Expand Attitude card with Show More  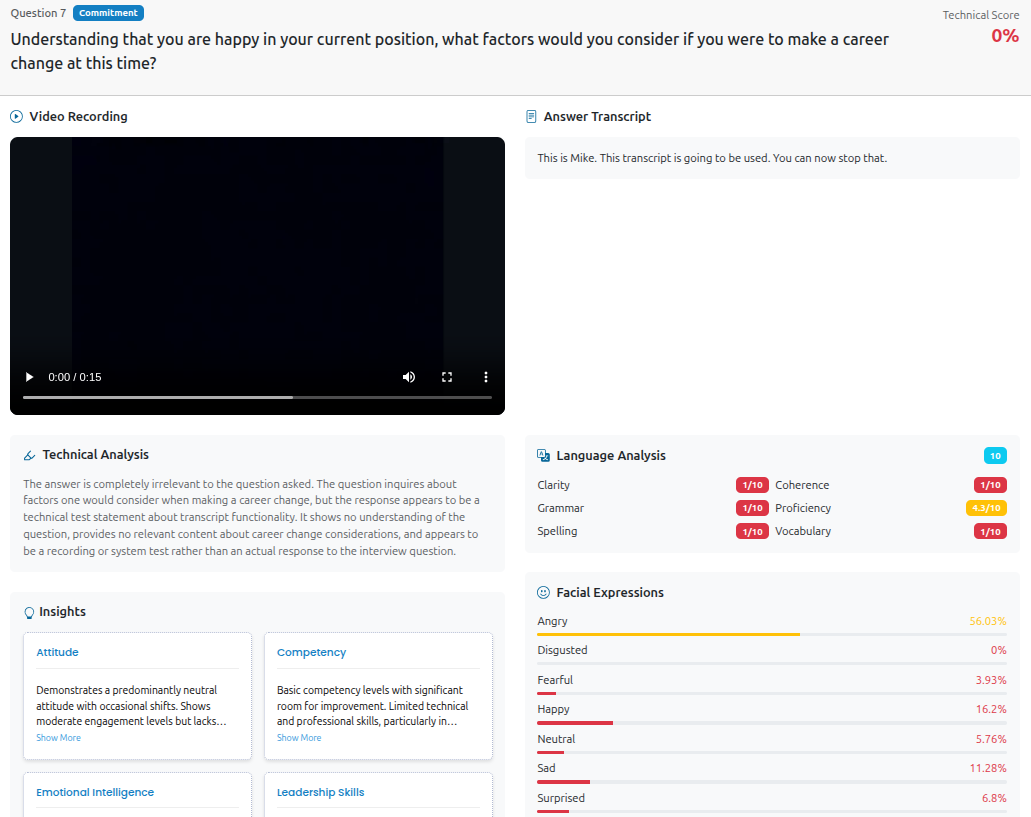tap(58, 738)
